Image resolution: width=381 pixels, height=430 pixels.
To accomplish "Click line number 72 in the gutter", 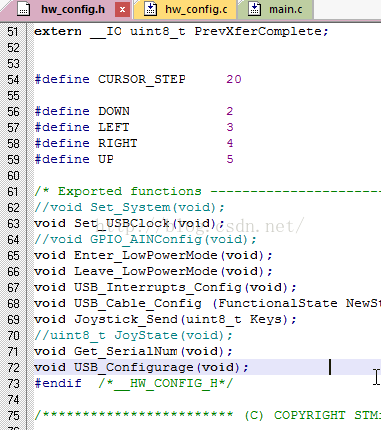I will [x=13, y=368].
